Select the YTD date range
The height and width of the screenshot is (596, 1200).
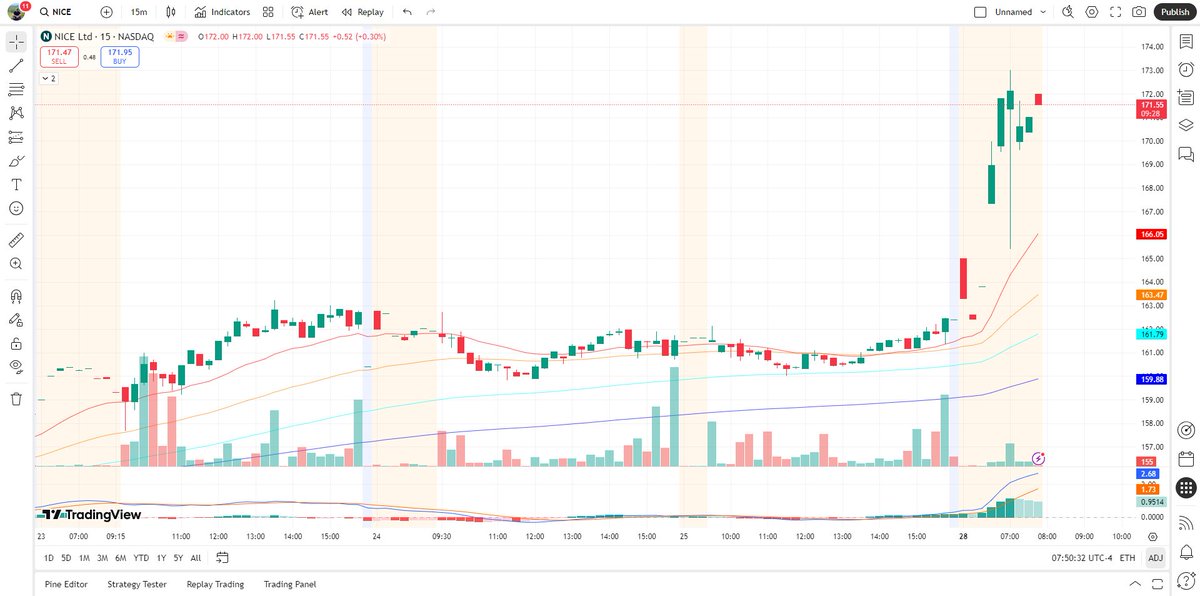tap(141, 558)
